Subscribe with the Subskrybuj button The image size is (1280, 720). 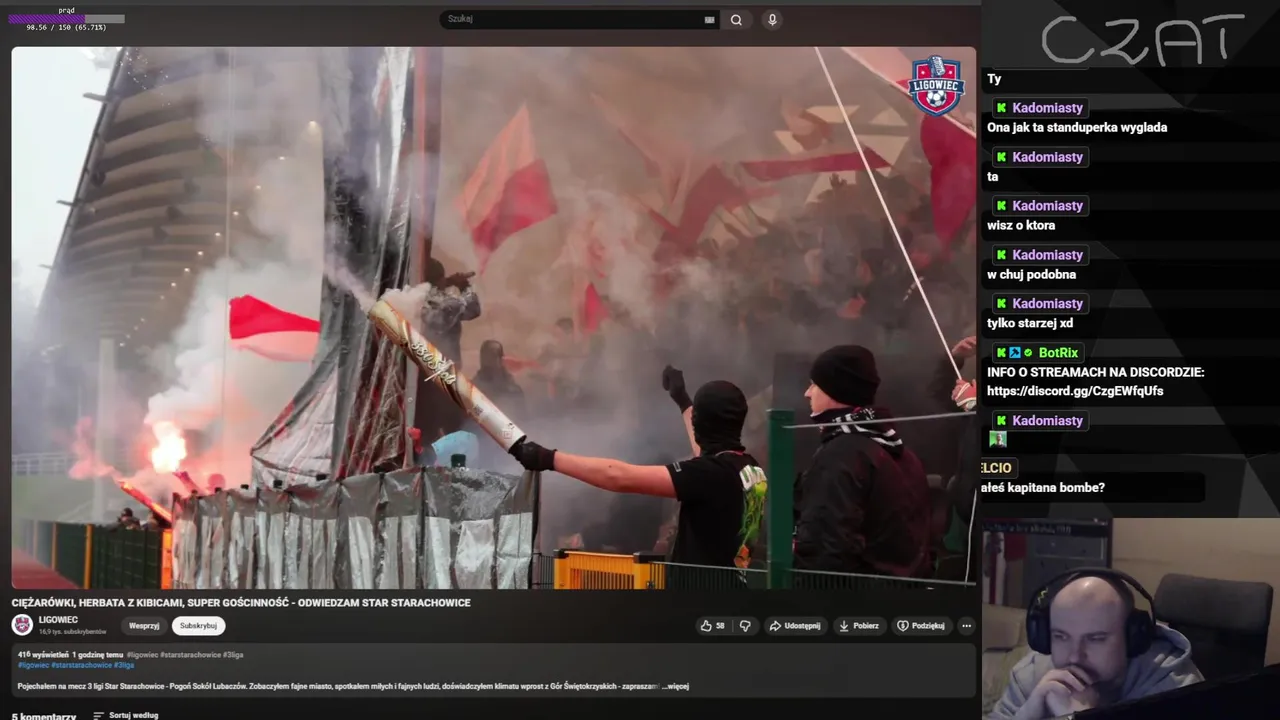198,626
